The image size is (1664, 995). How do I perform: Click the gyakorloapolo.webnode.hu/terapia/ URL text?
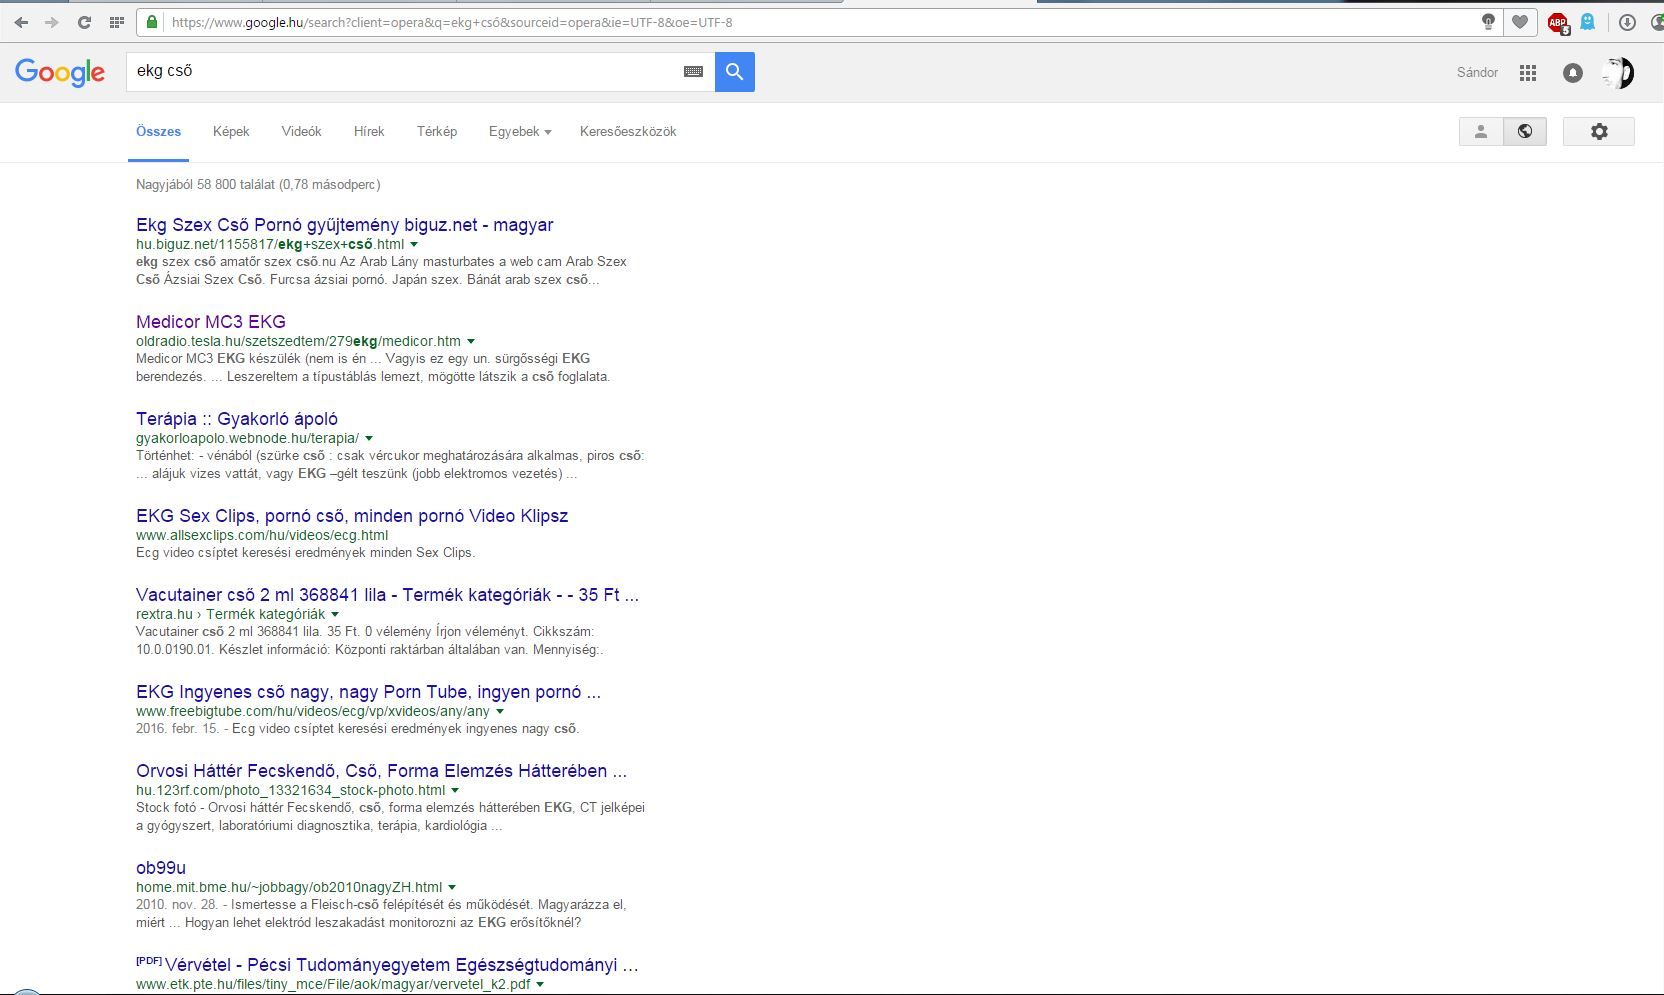coord(247,438)
